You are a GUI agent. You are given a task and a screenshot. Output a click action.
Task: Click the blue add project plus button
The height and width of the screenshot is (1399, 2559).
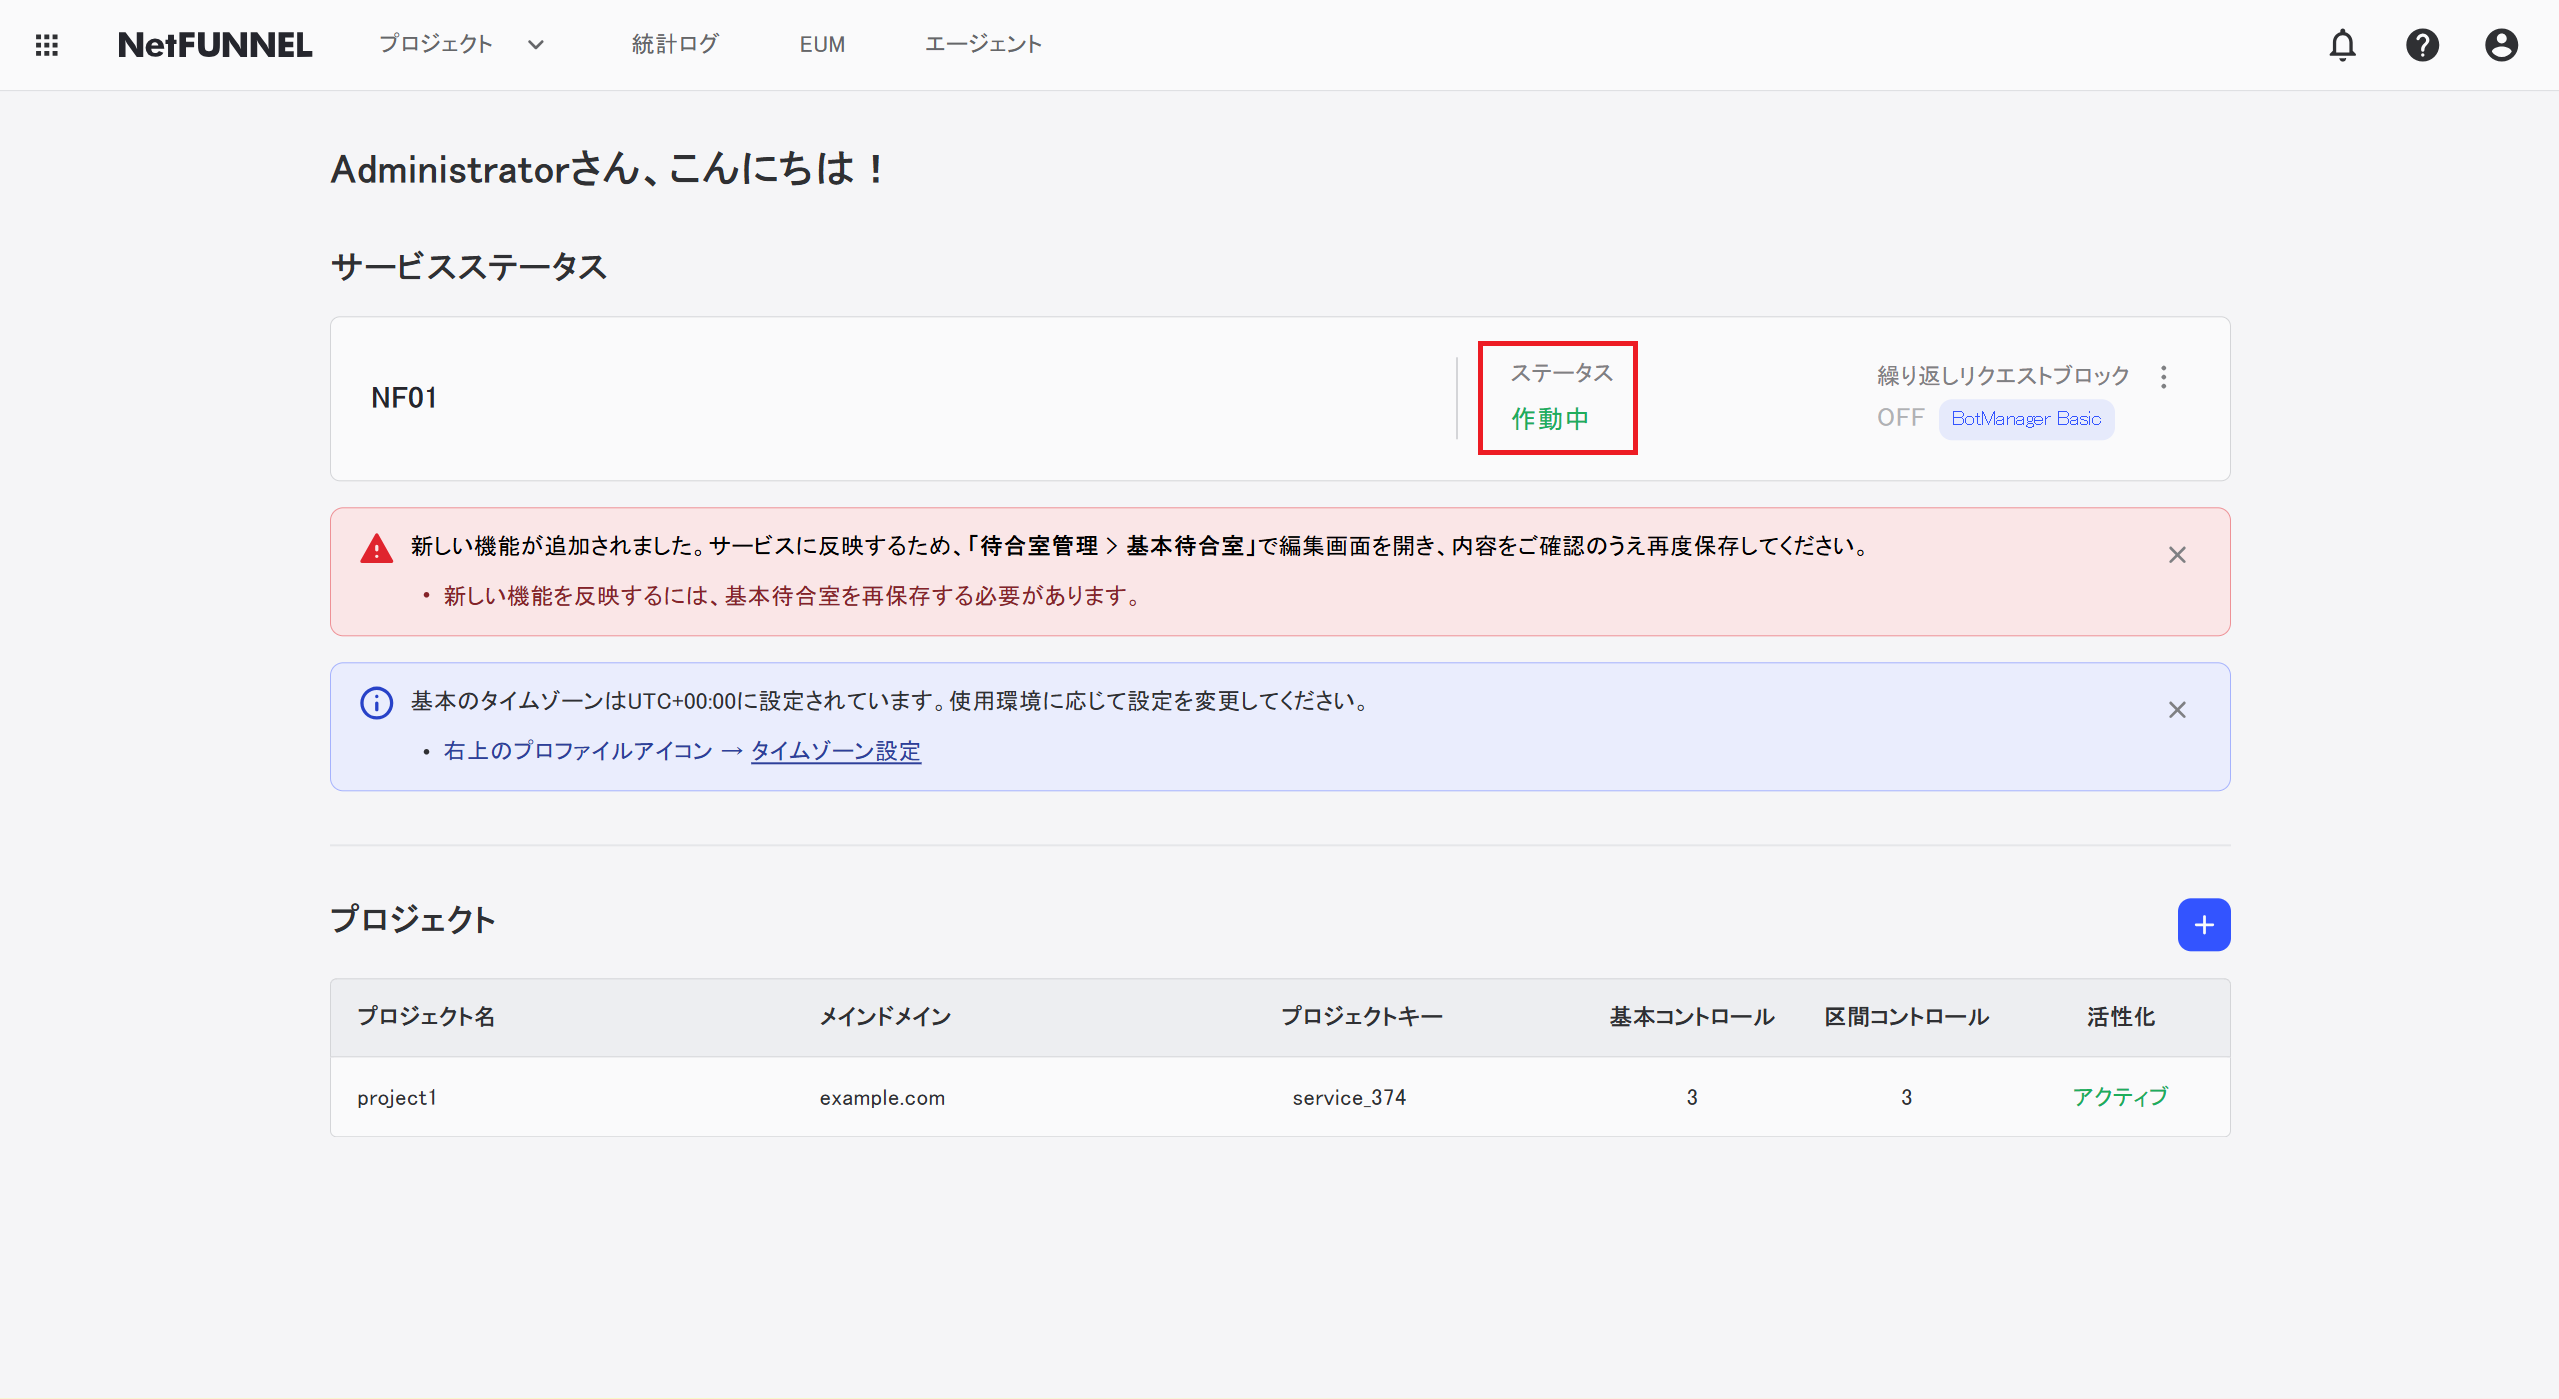(x=2203, y=925)
